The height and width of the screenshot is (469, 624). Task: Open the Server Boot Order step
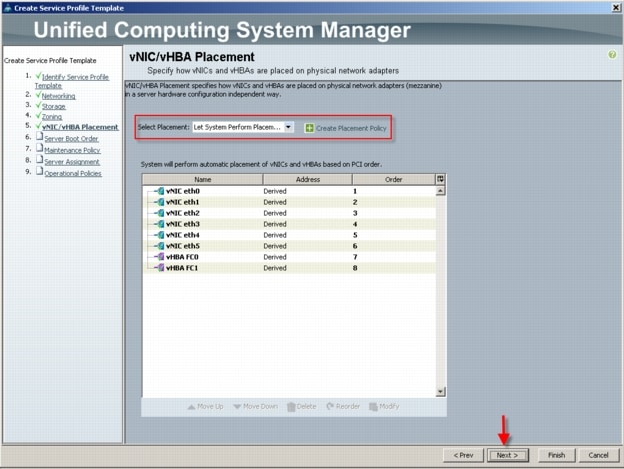tap(71, 138)
